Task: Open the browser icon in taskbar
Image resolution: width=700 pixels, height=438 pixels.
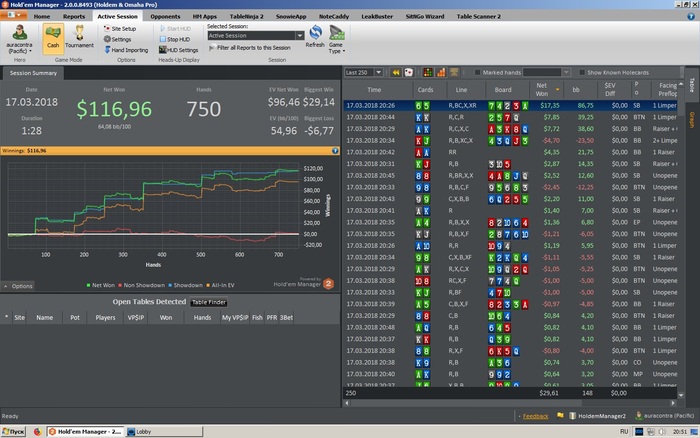Action: [38, 432]
